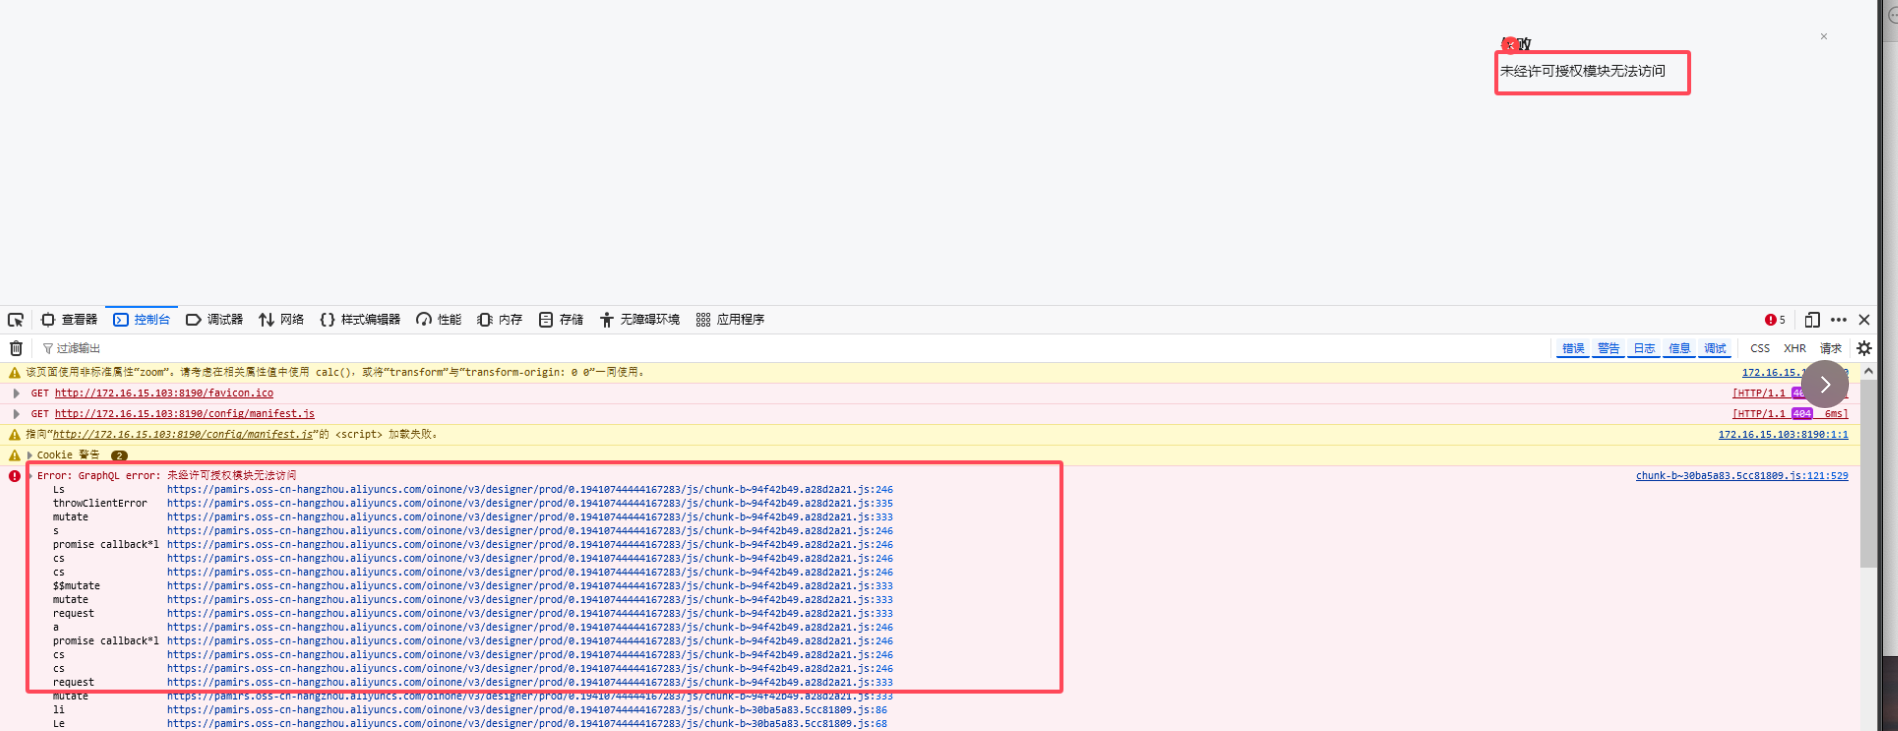
Task: Open the favicon.ico URL link
Action: click(x=164, y=393)
